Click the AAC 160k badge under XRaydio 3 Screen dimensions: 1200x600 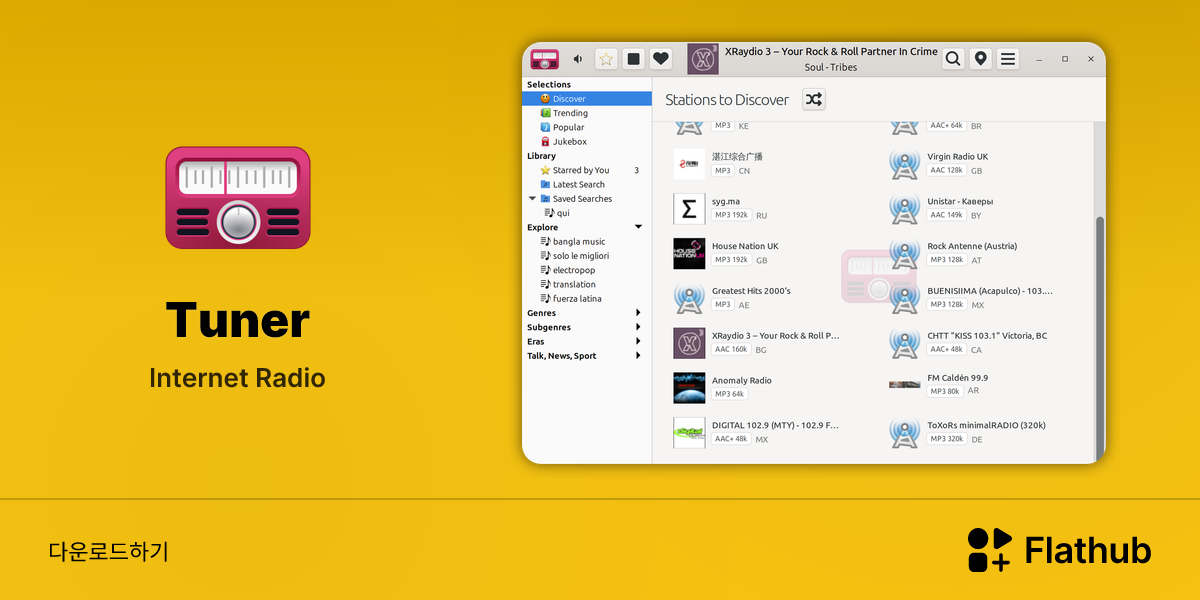[731, 350]
